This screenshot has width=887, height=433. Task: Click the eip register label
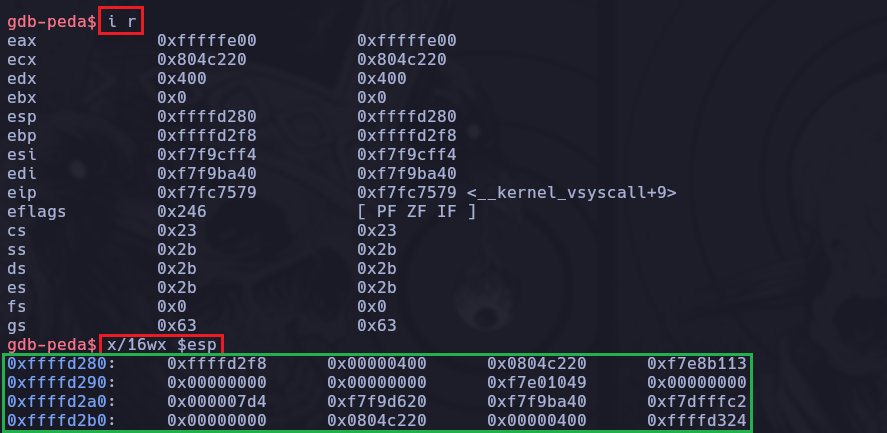coord(21,192)
